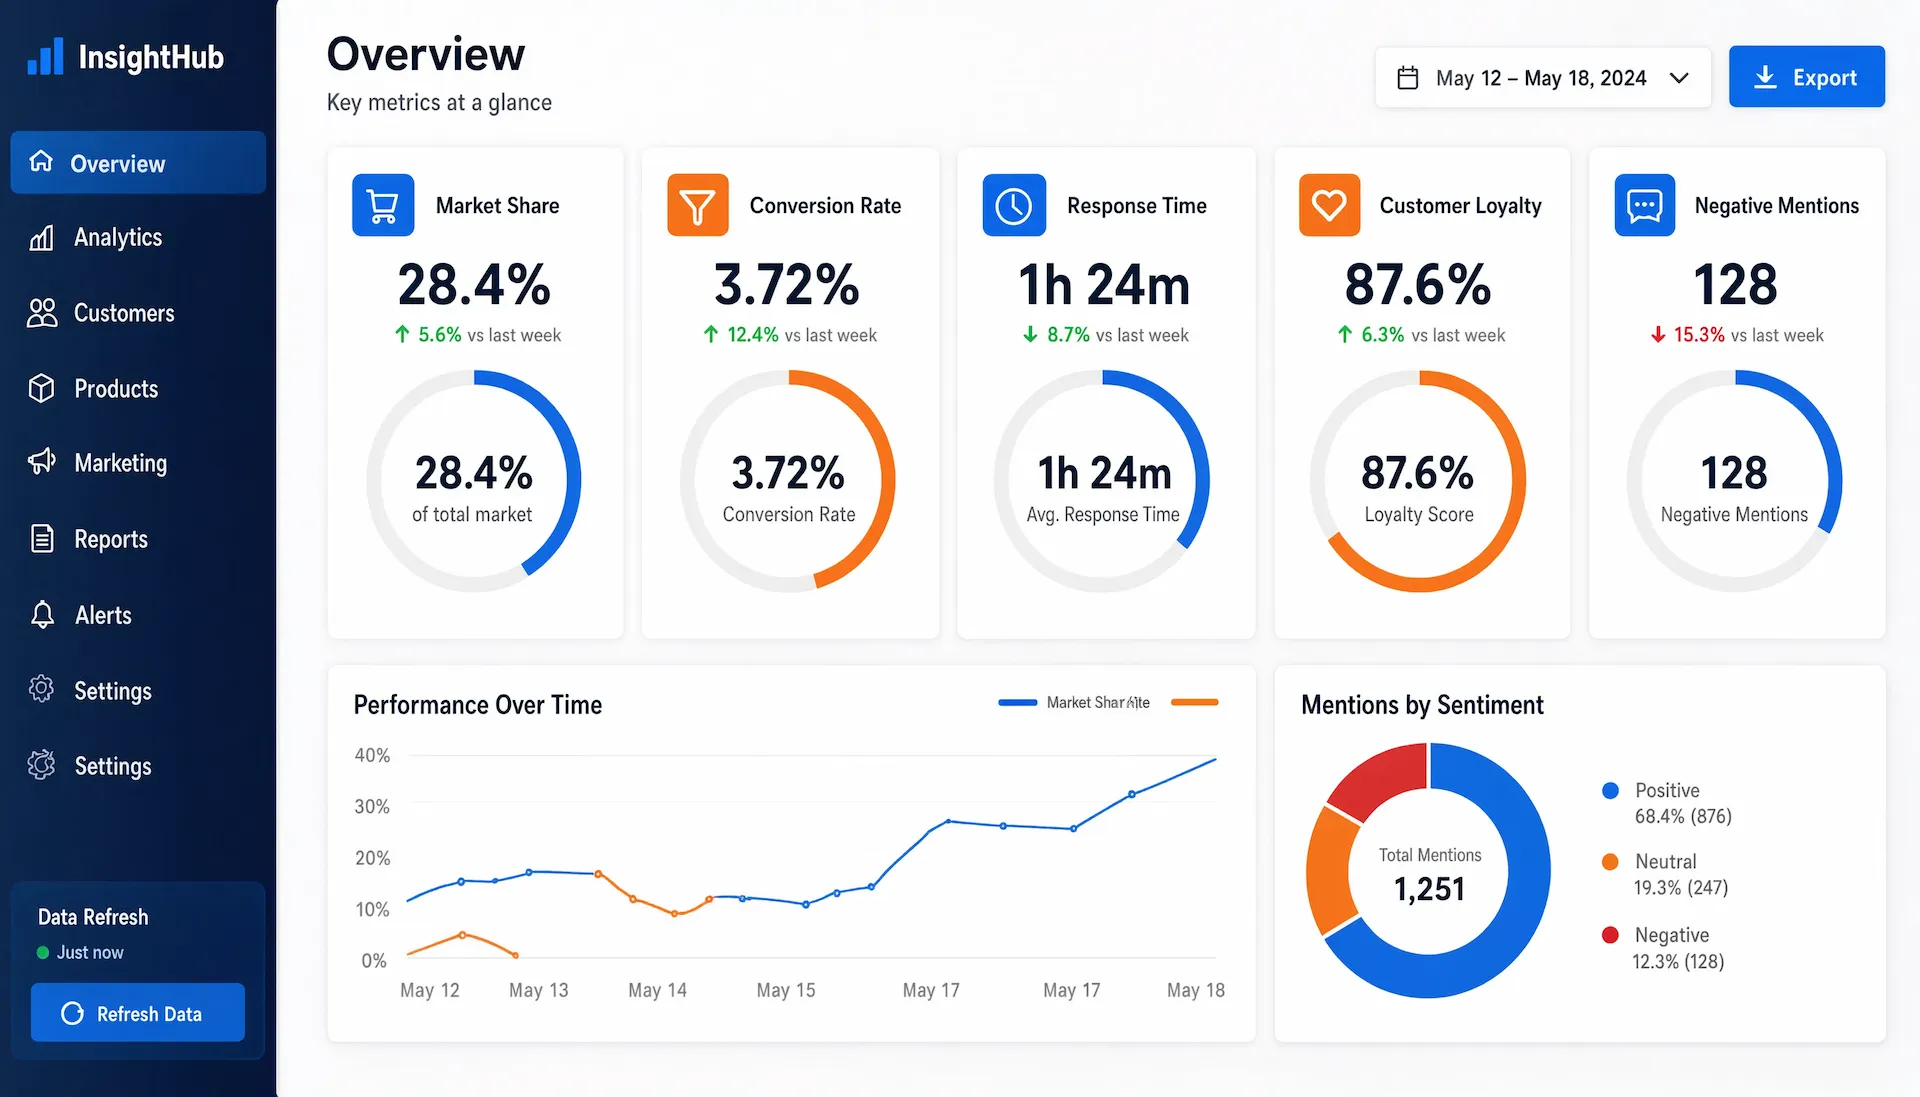Click the refresh circle icon
This screenshot has width=1920, height=1097.
(x=72, y=1013)
